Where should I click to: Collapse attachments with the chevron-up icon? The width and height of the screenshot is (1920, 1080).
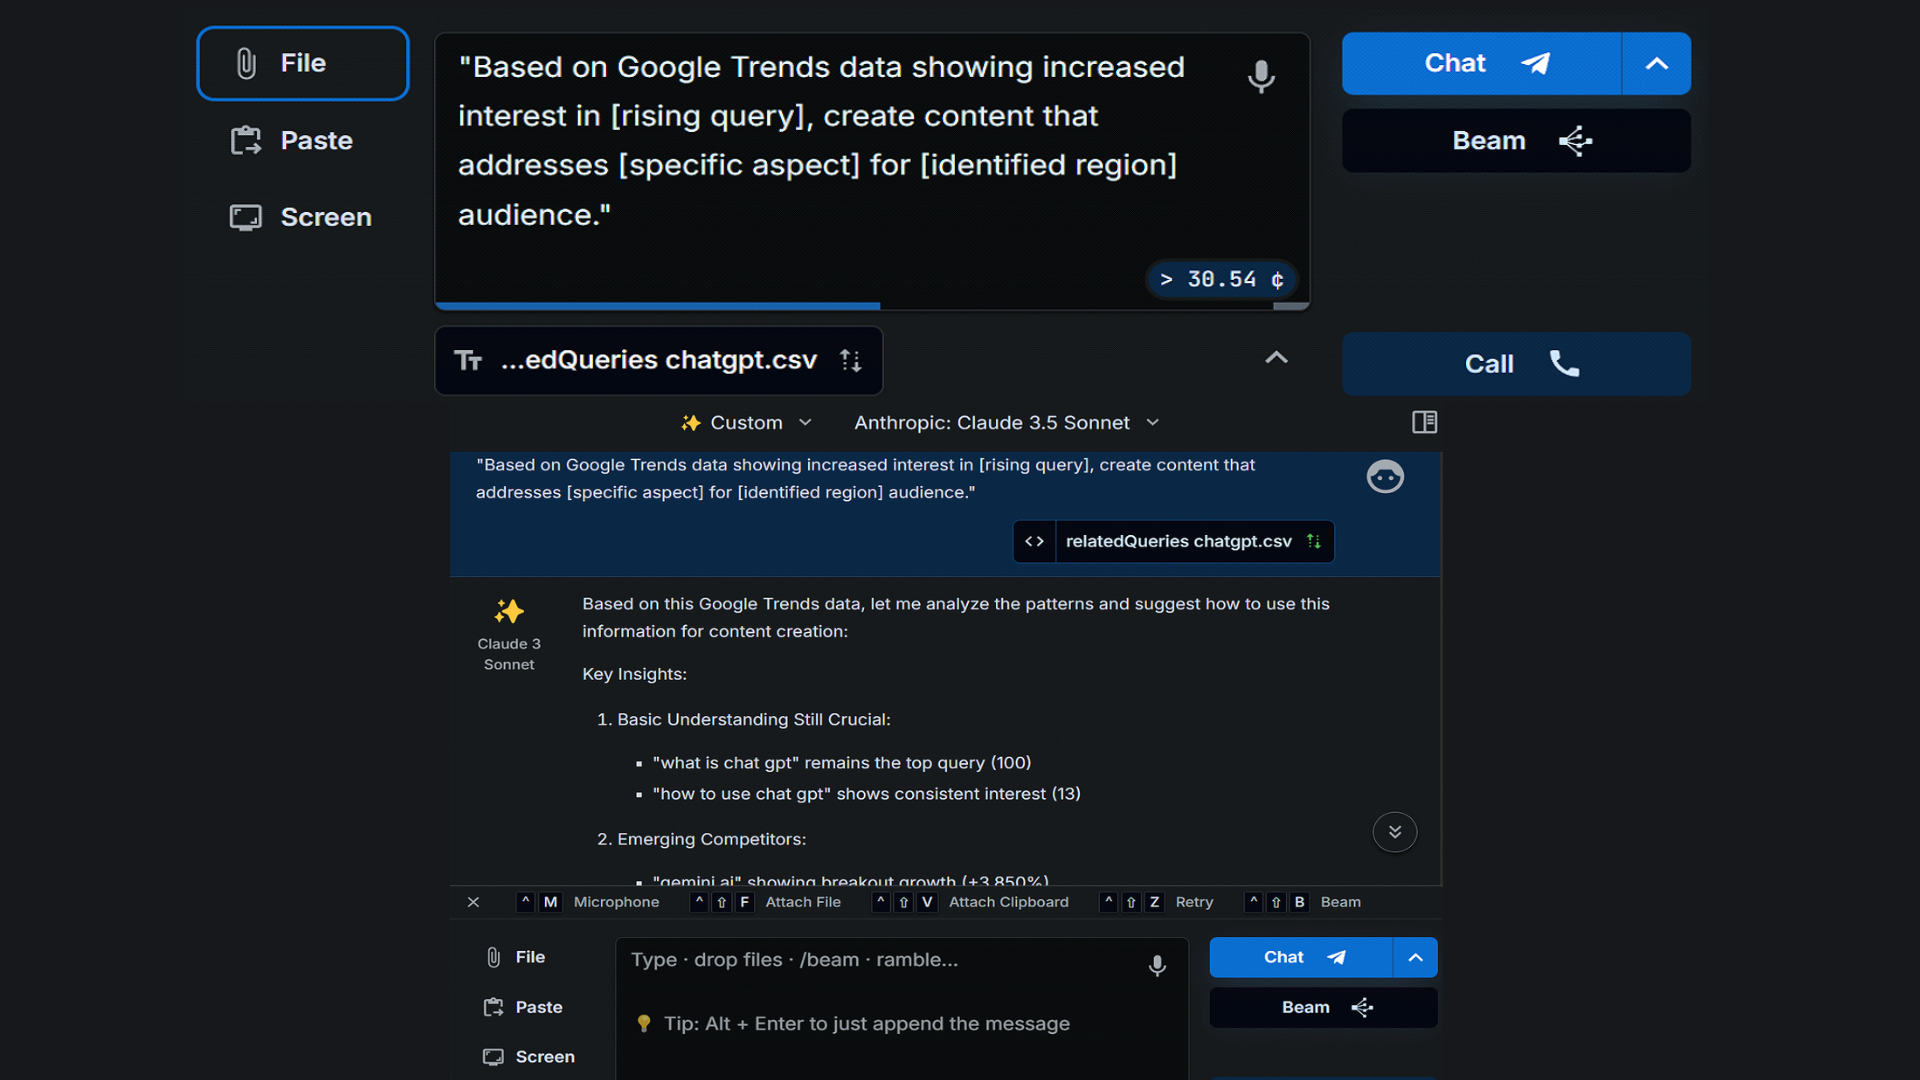pyautogui.click(x=1276, y=357)
